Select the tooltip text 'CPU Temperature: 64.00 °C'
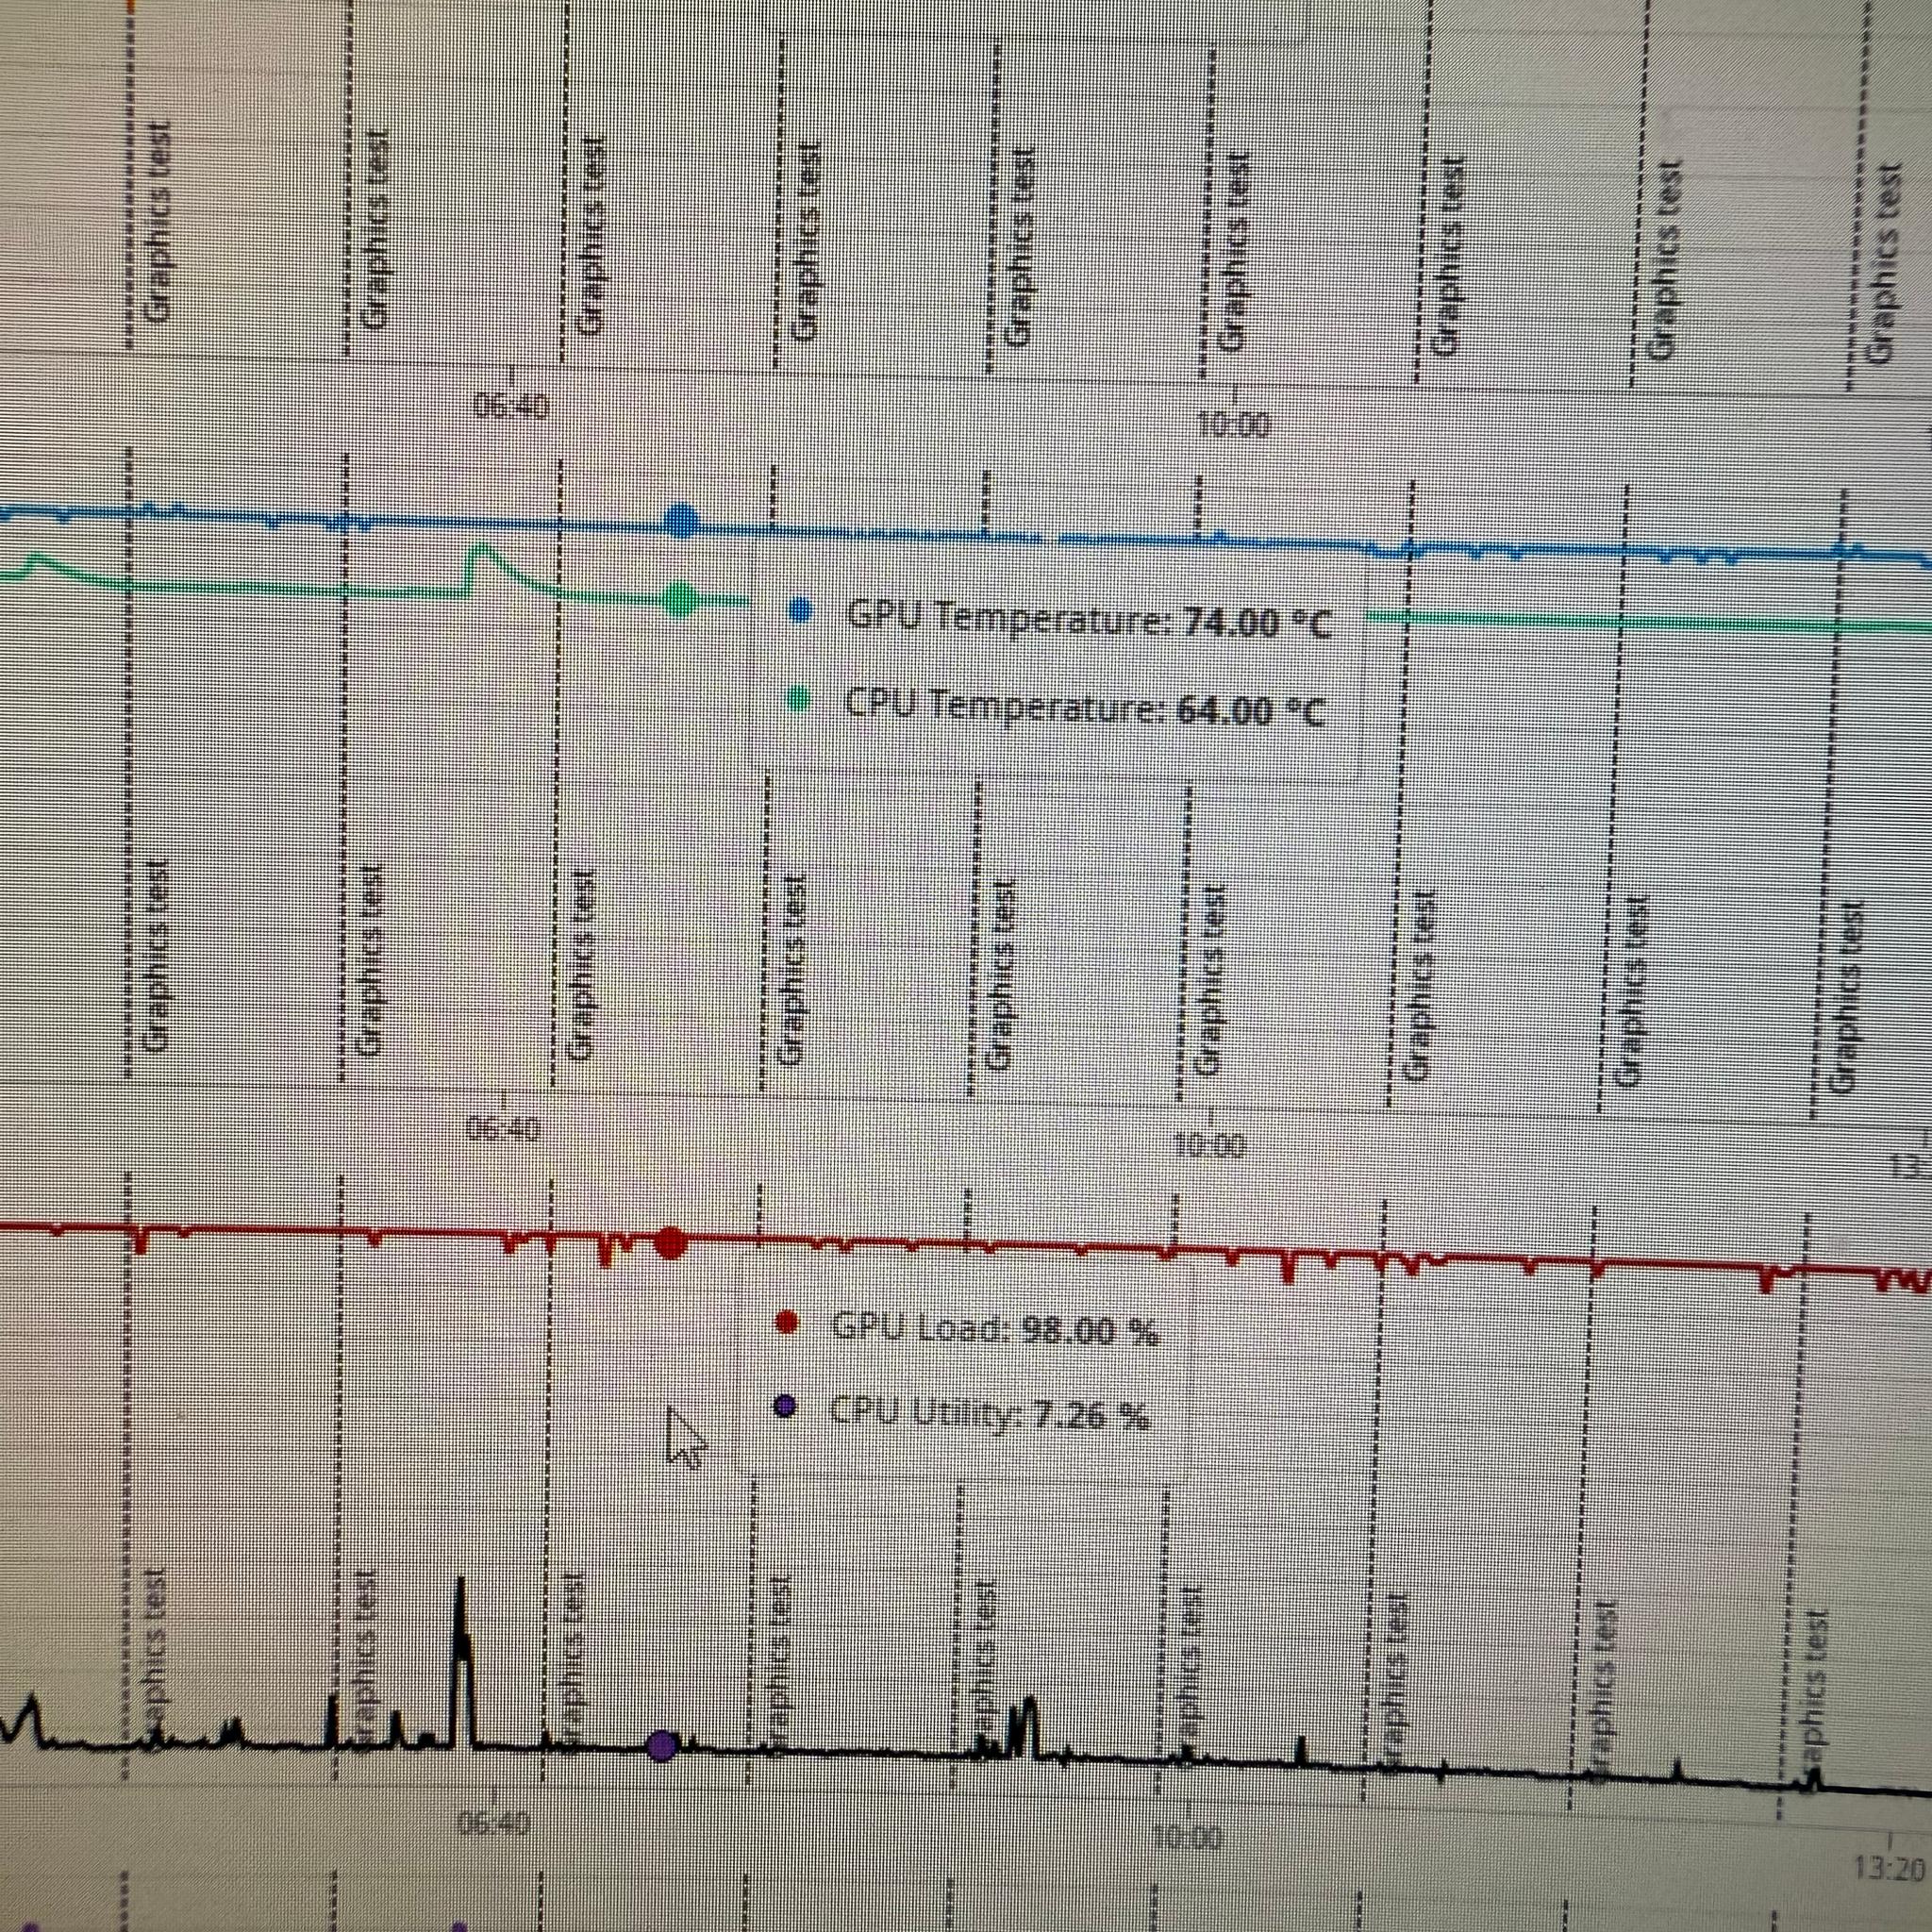Viewport: 1932px width, 1932px height. [1086, 707]
